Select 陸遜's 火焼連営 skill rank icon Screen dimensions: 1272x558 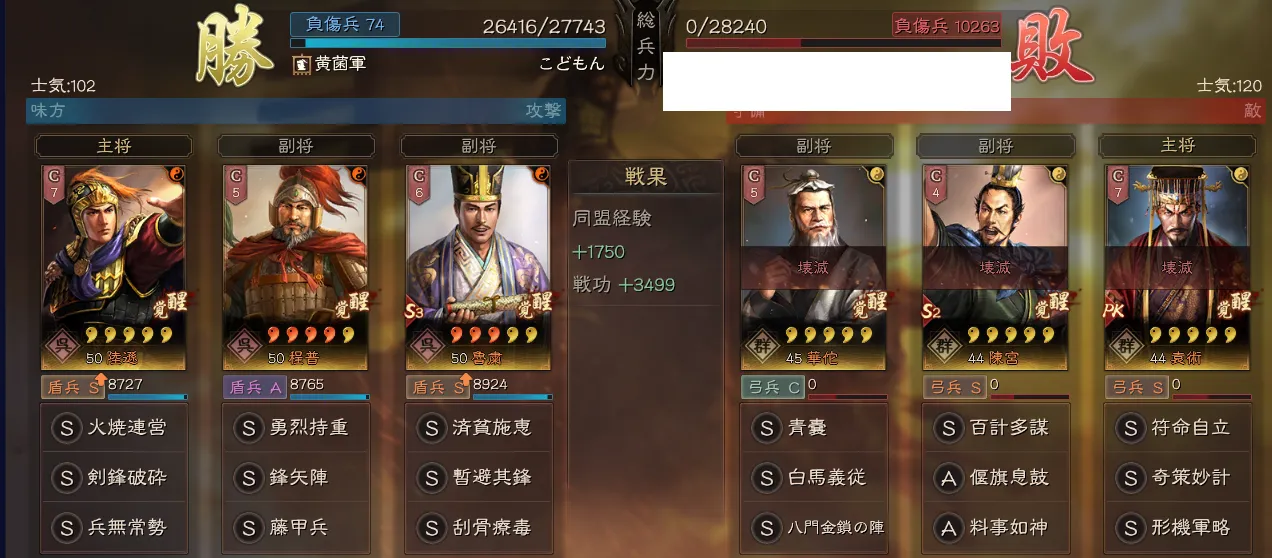click(66, 428)
